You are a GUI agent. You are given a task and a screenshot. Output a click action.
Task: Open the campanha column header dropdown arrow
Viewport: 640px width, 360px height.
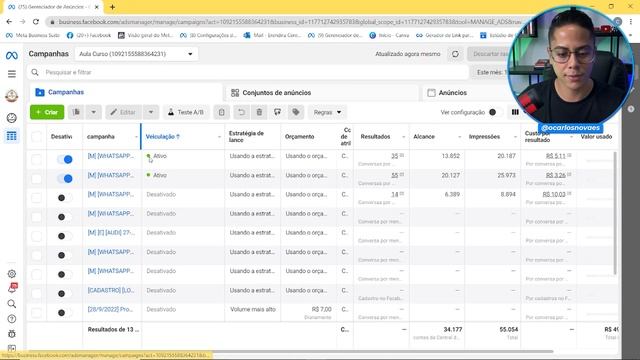click(136, 137)
